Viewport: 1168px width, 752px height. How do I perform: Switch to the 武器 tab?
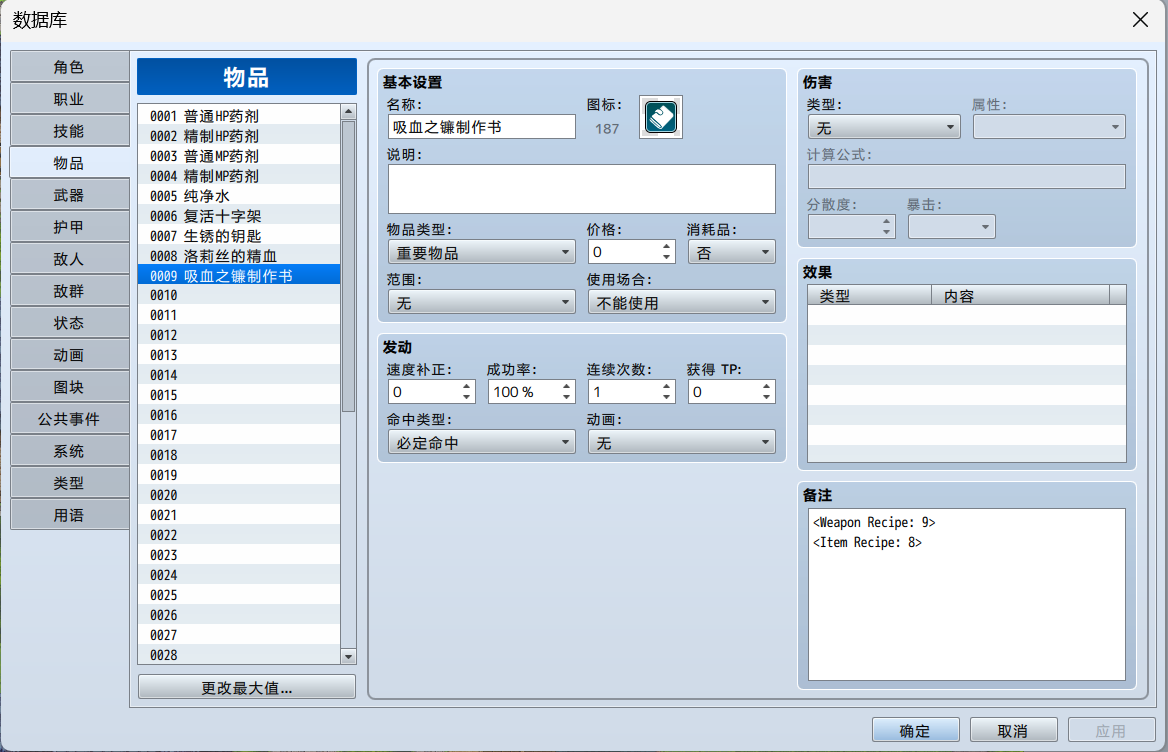pyautogui.click(x=69, y=195)
